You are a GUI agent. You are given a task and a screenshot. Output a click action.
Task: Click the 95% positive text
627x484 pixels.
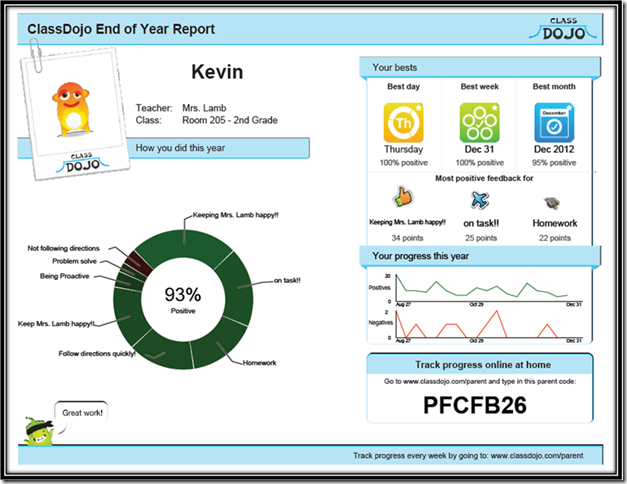point(554,162)
